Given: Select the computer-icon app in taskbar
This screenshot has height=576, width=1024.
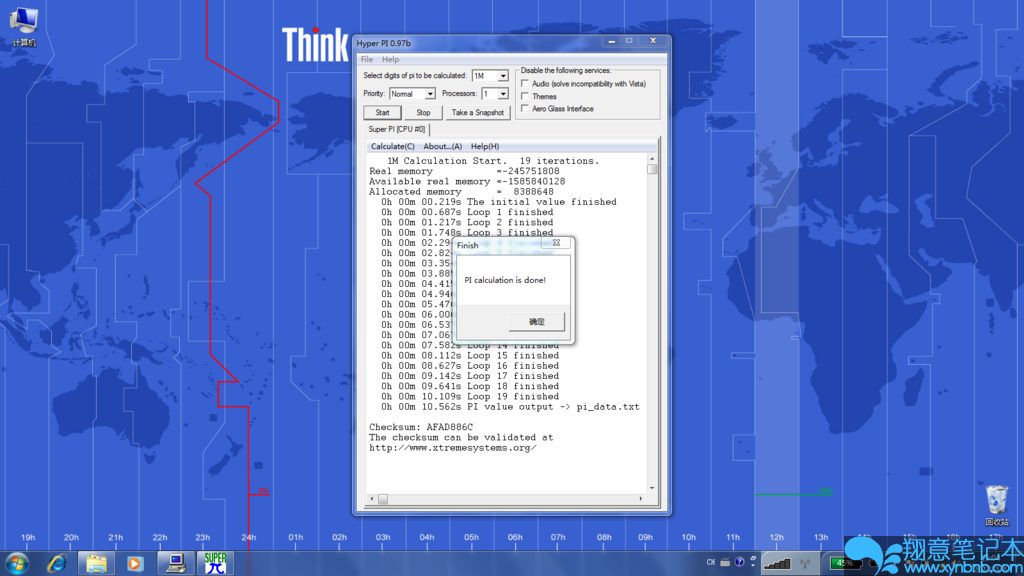Looking at the screenshot, I should click(x=175, y=563).
